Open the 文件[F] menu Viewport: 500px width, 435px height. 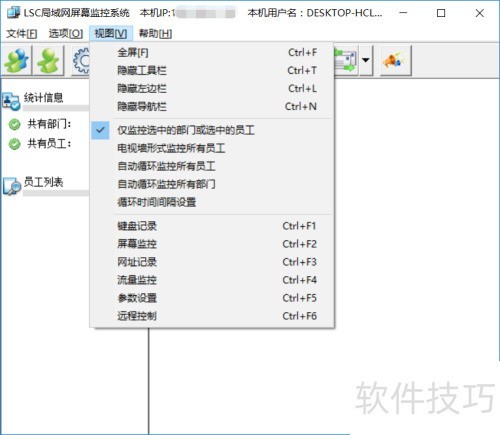[x=22, y=34]
